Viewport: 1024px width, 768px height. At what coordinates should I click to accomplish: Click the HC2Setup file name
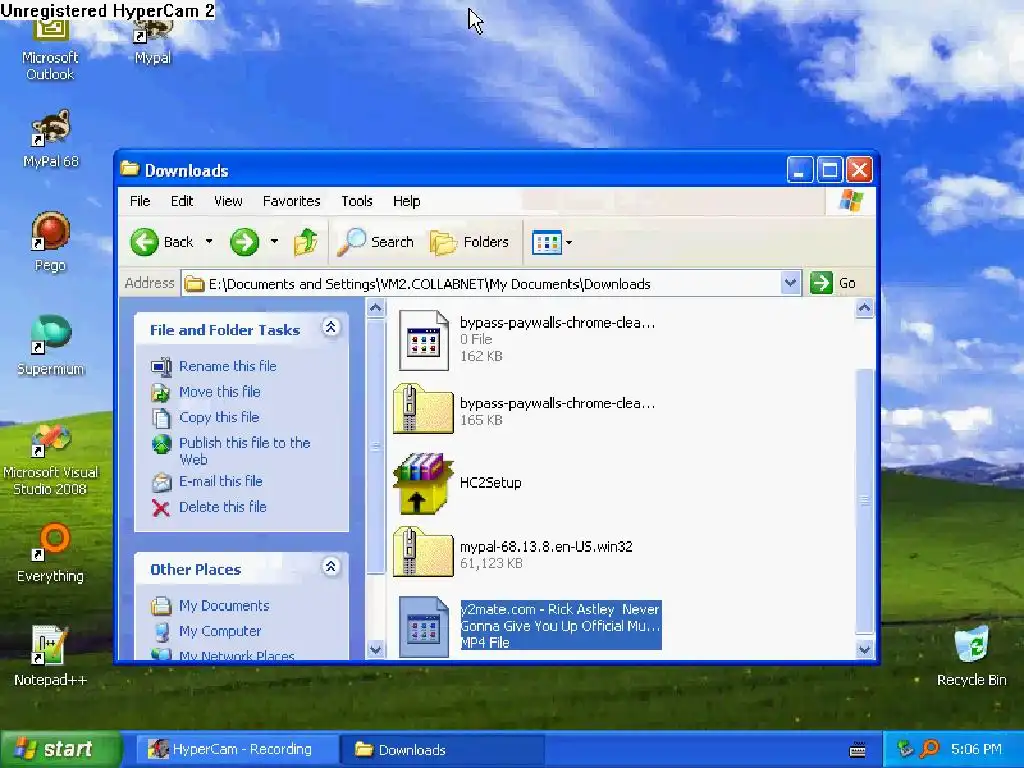[x=490, y=483]
